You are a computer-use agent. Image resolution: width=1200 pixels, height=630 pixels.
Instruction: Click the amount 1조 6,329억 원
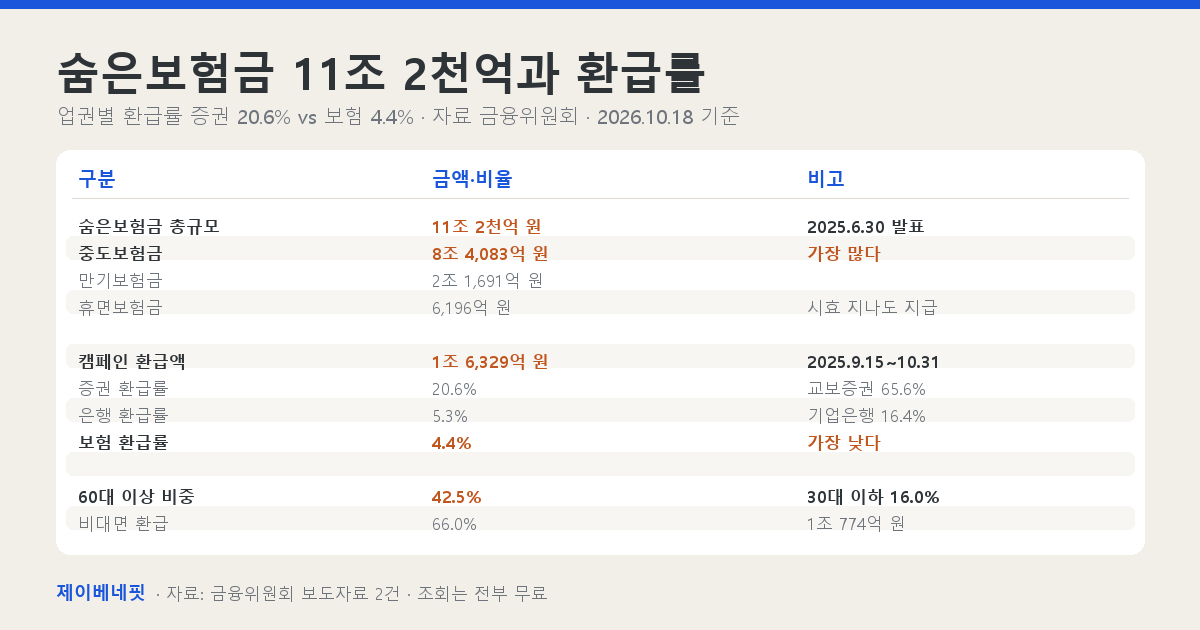(489, 361)
